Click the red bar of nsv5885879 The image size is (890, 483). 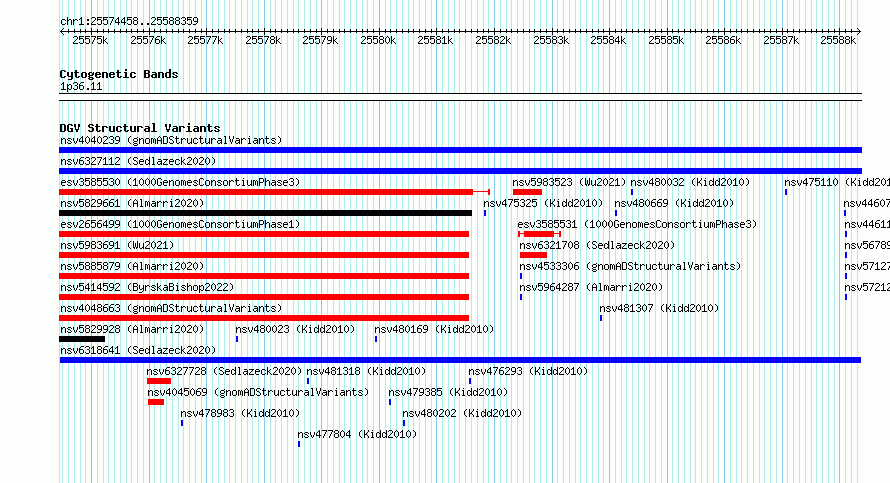pyautogui.click(x=264, y=276)
